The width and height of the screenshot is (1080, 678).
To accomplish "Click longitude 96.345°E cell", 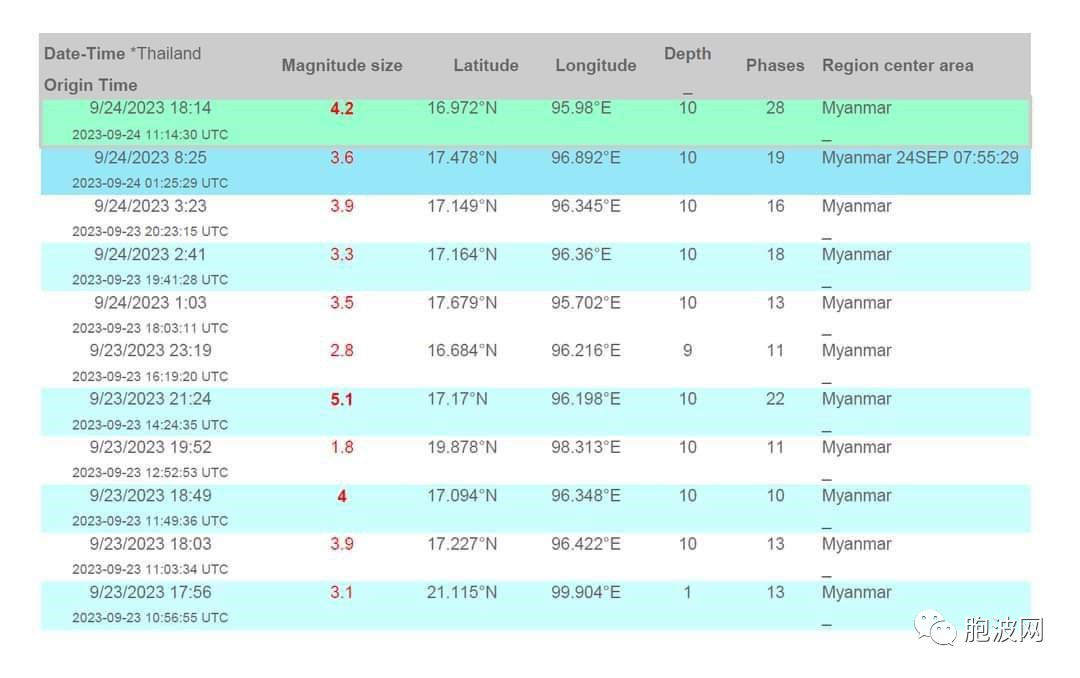I will pos(585,206).
